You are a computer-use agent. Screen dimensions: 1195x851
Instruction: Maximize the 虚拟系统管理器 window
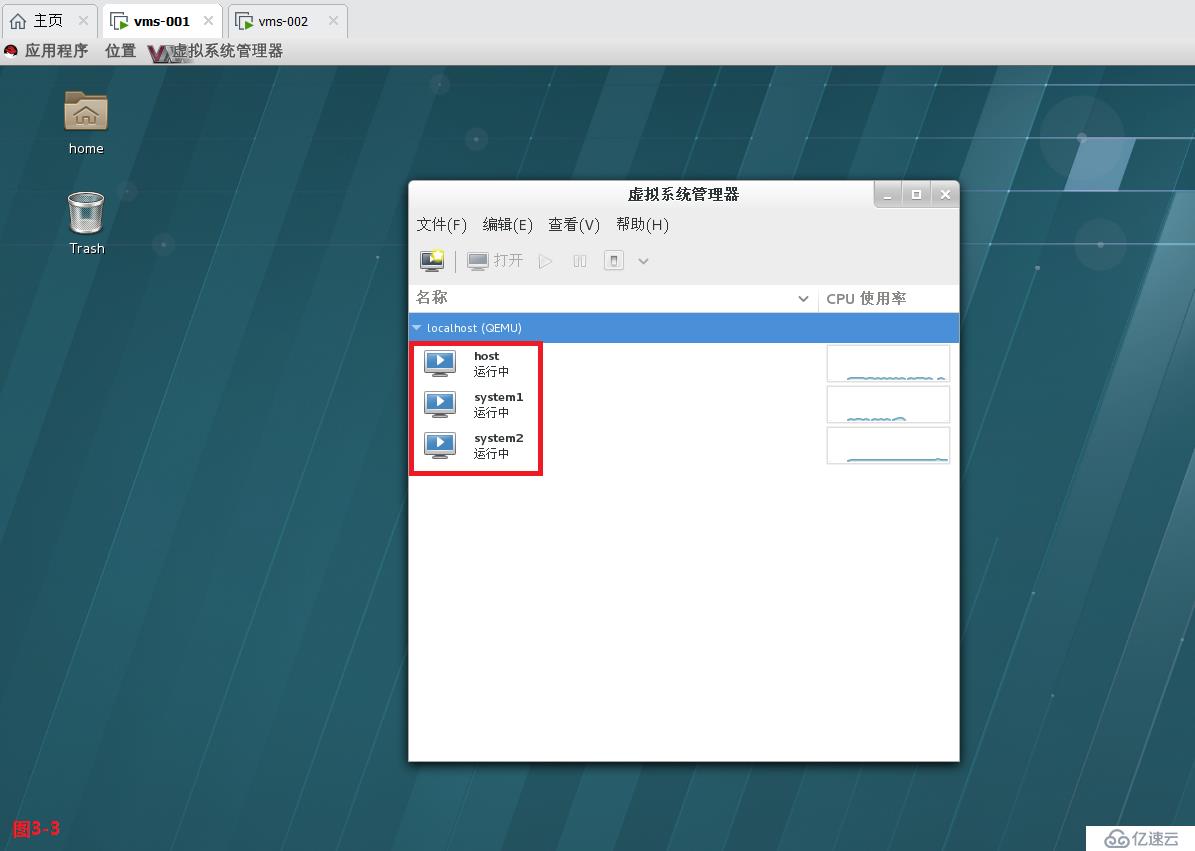[916, 195]
